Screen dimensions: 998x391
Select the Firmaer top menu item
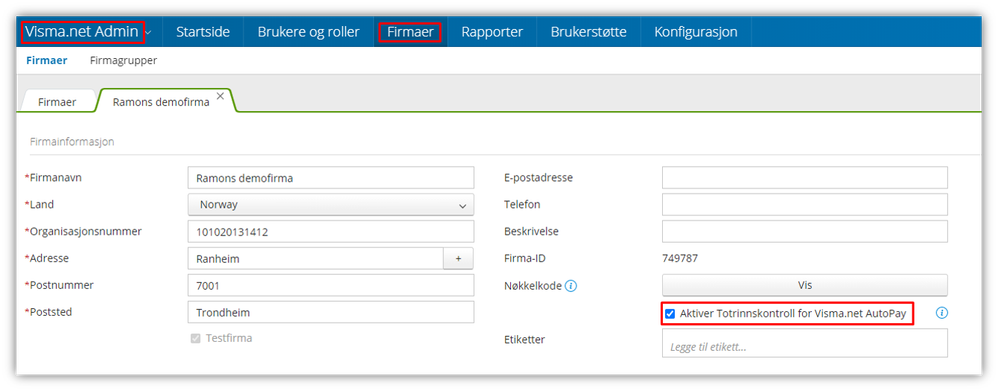click(x=410, y=32)
